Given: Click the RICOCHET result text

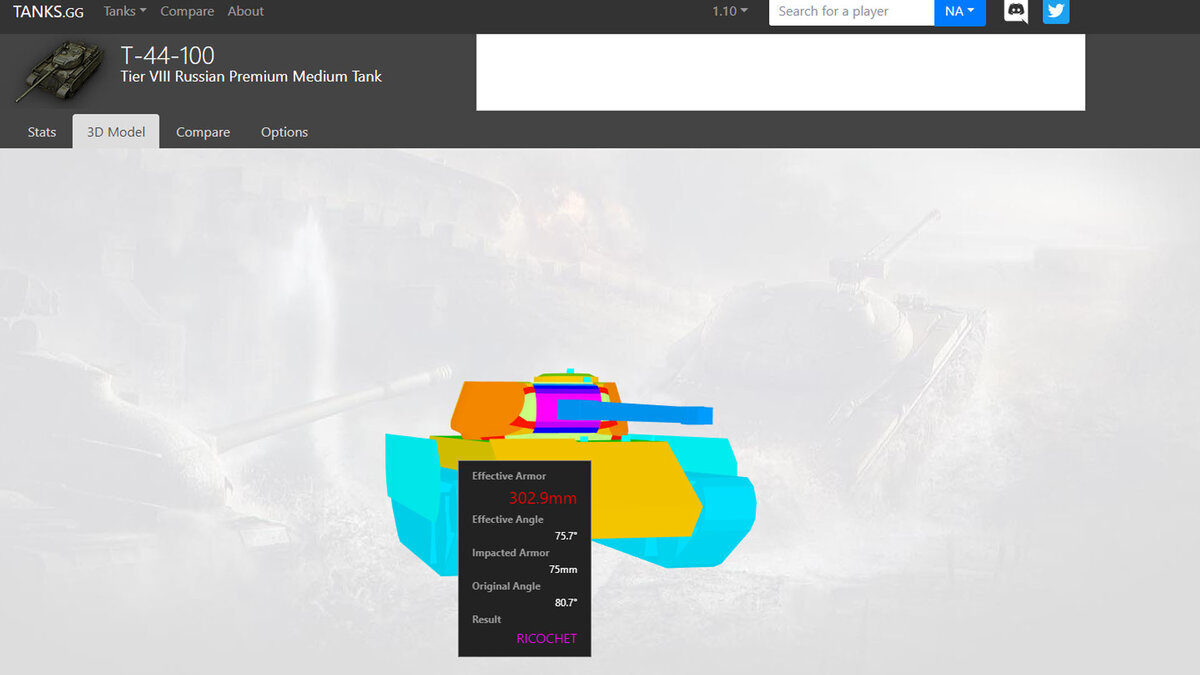Looking at the screenshot, I should click(x=547, y=638).
